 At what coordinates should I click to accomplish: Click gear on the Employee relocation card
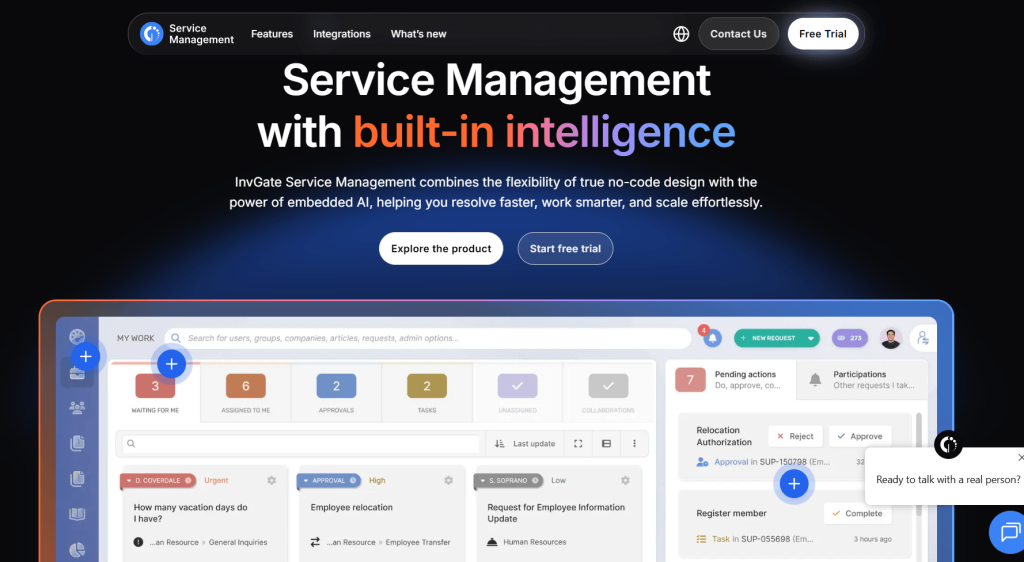[x=449, y=480]
